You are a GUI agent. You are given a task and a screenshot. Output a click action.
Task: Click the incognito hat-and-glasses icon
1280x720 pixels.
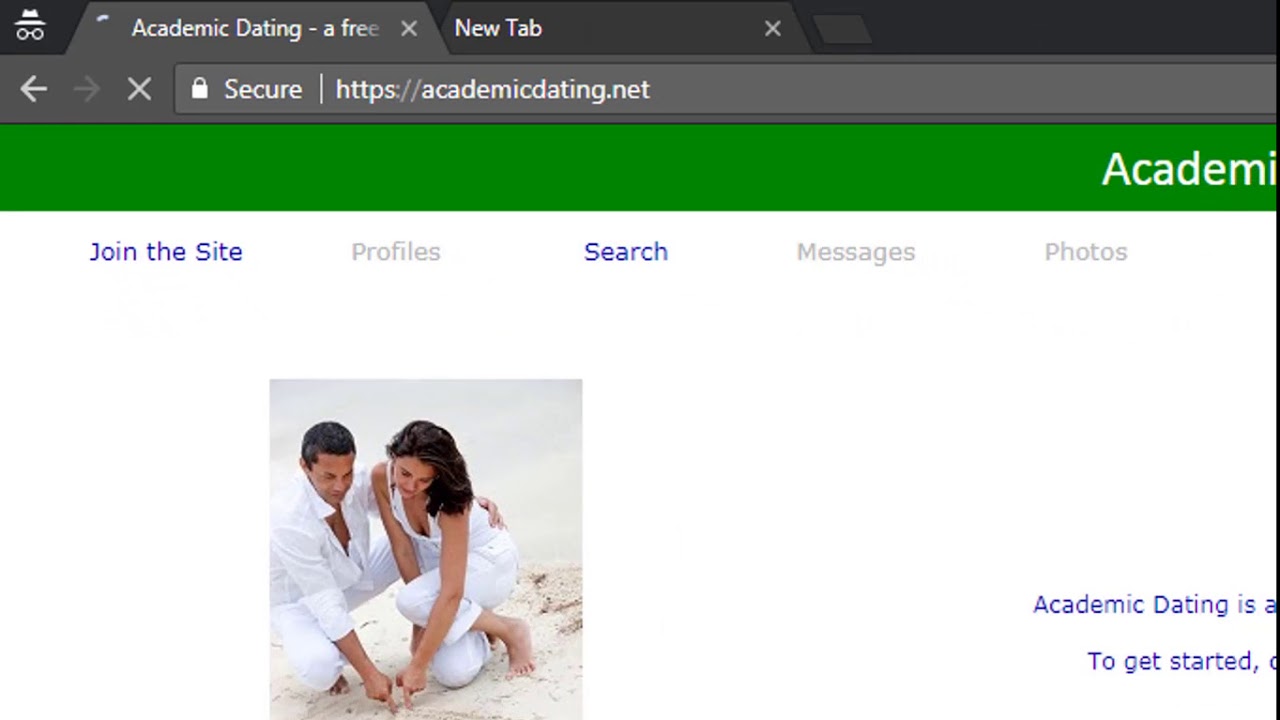coord(30,26)
